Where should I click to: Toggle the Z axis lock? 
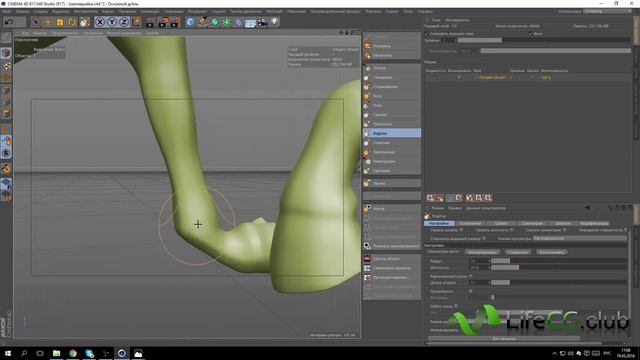click(124, 22)
